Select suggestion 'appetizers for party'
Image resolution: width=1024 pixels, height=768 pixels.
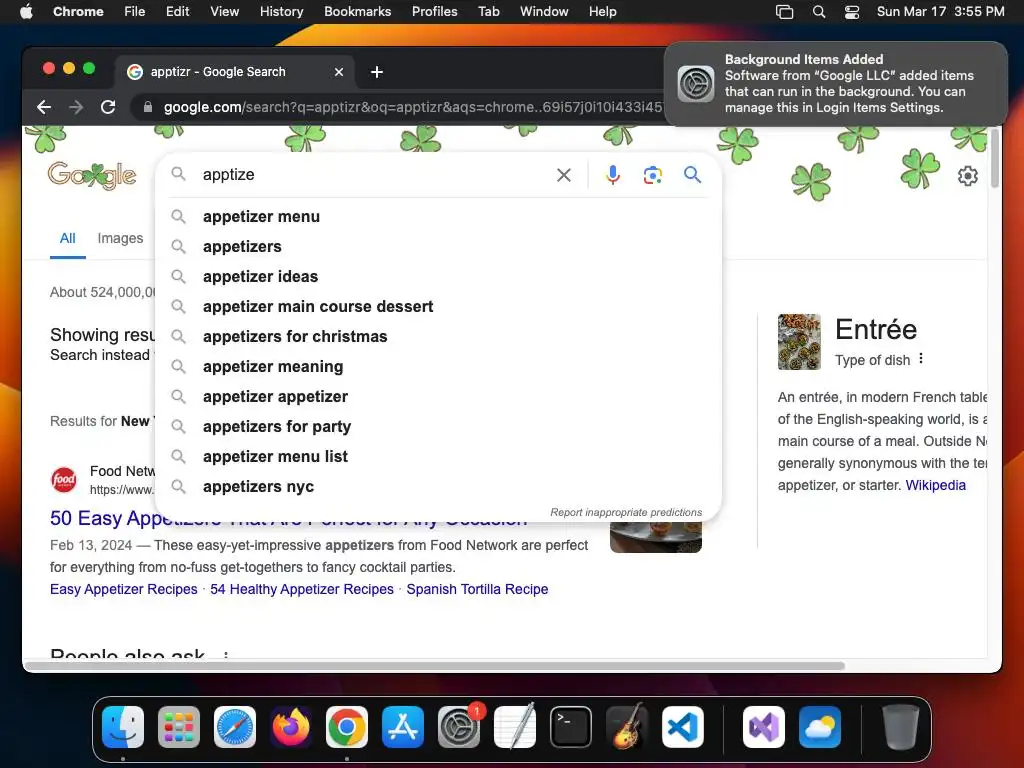pos(439,427)
